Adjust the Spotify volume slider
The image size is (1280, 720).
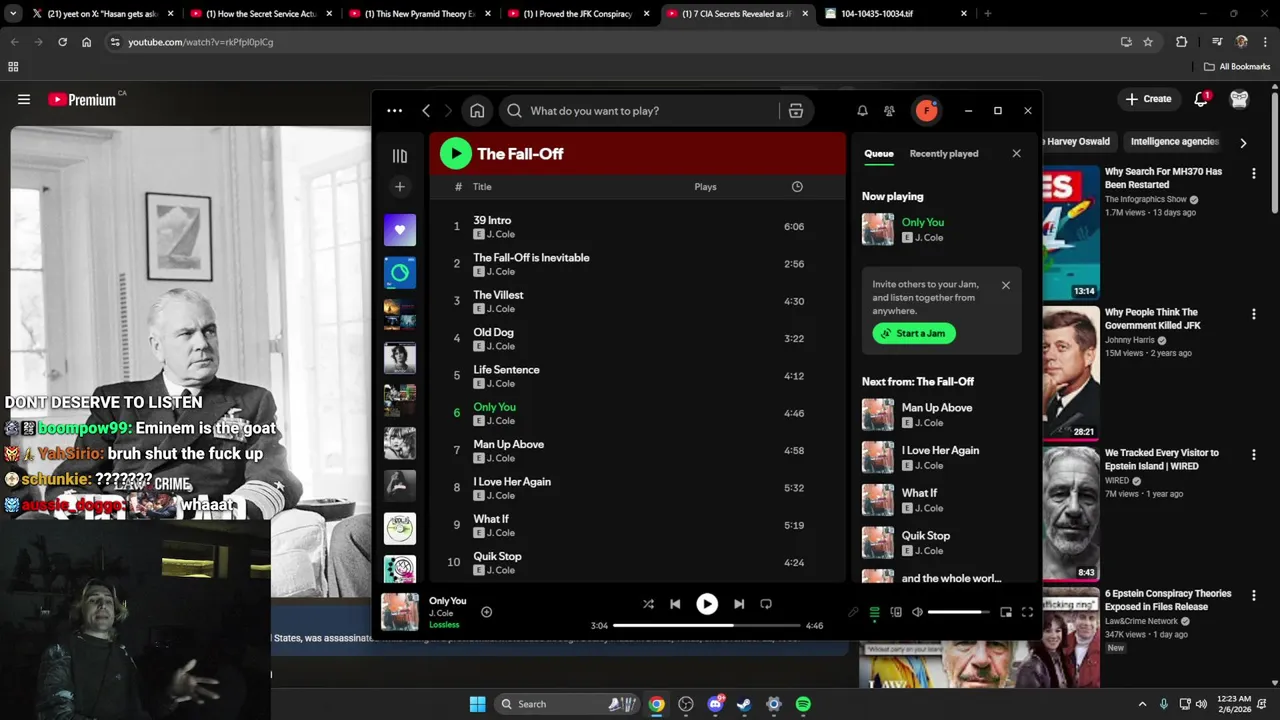click(959, 612)
